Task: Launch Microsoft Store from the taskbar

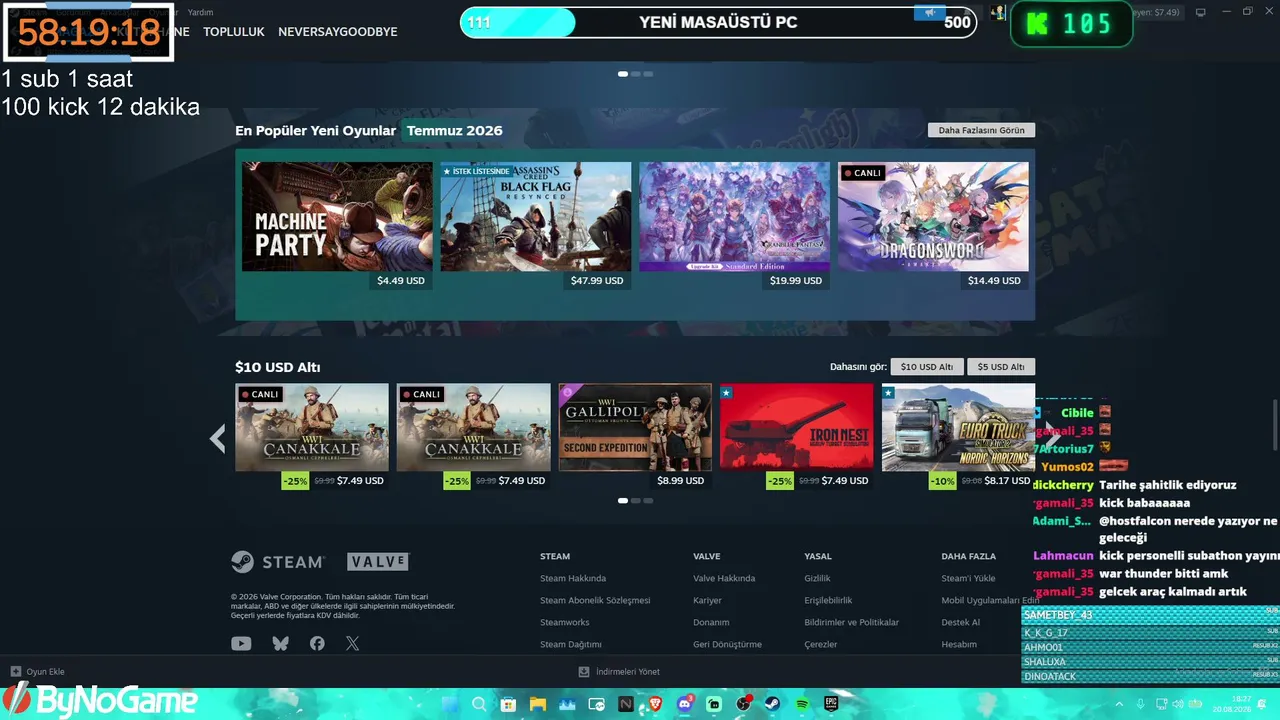Action: (x=508, y=704)
